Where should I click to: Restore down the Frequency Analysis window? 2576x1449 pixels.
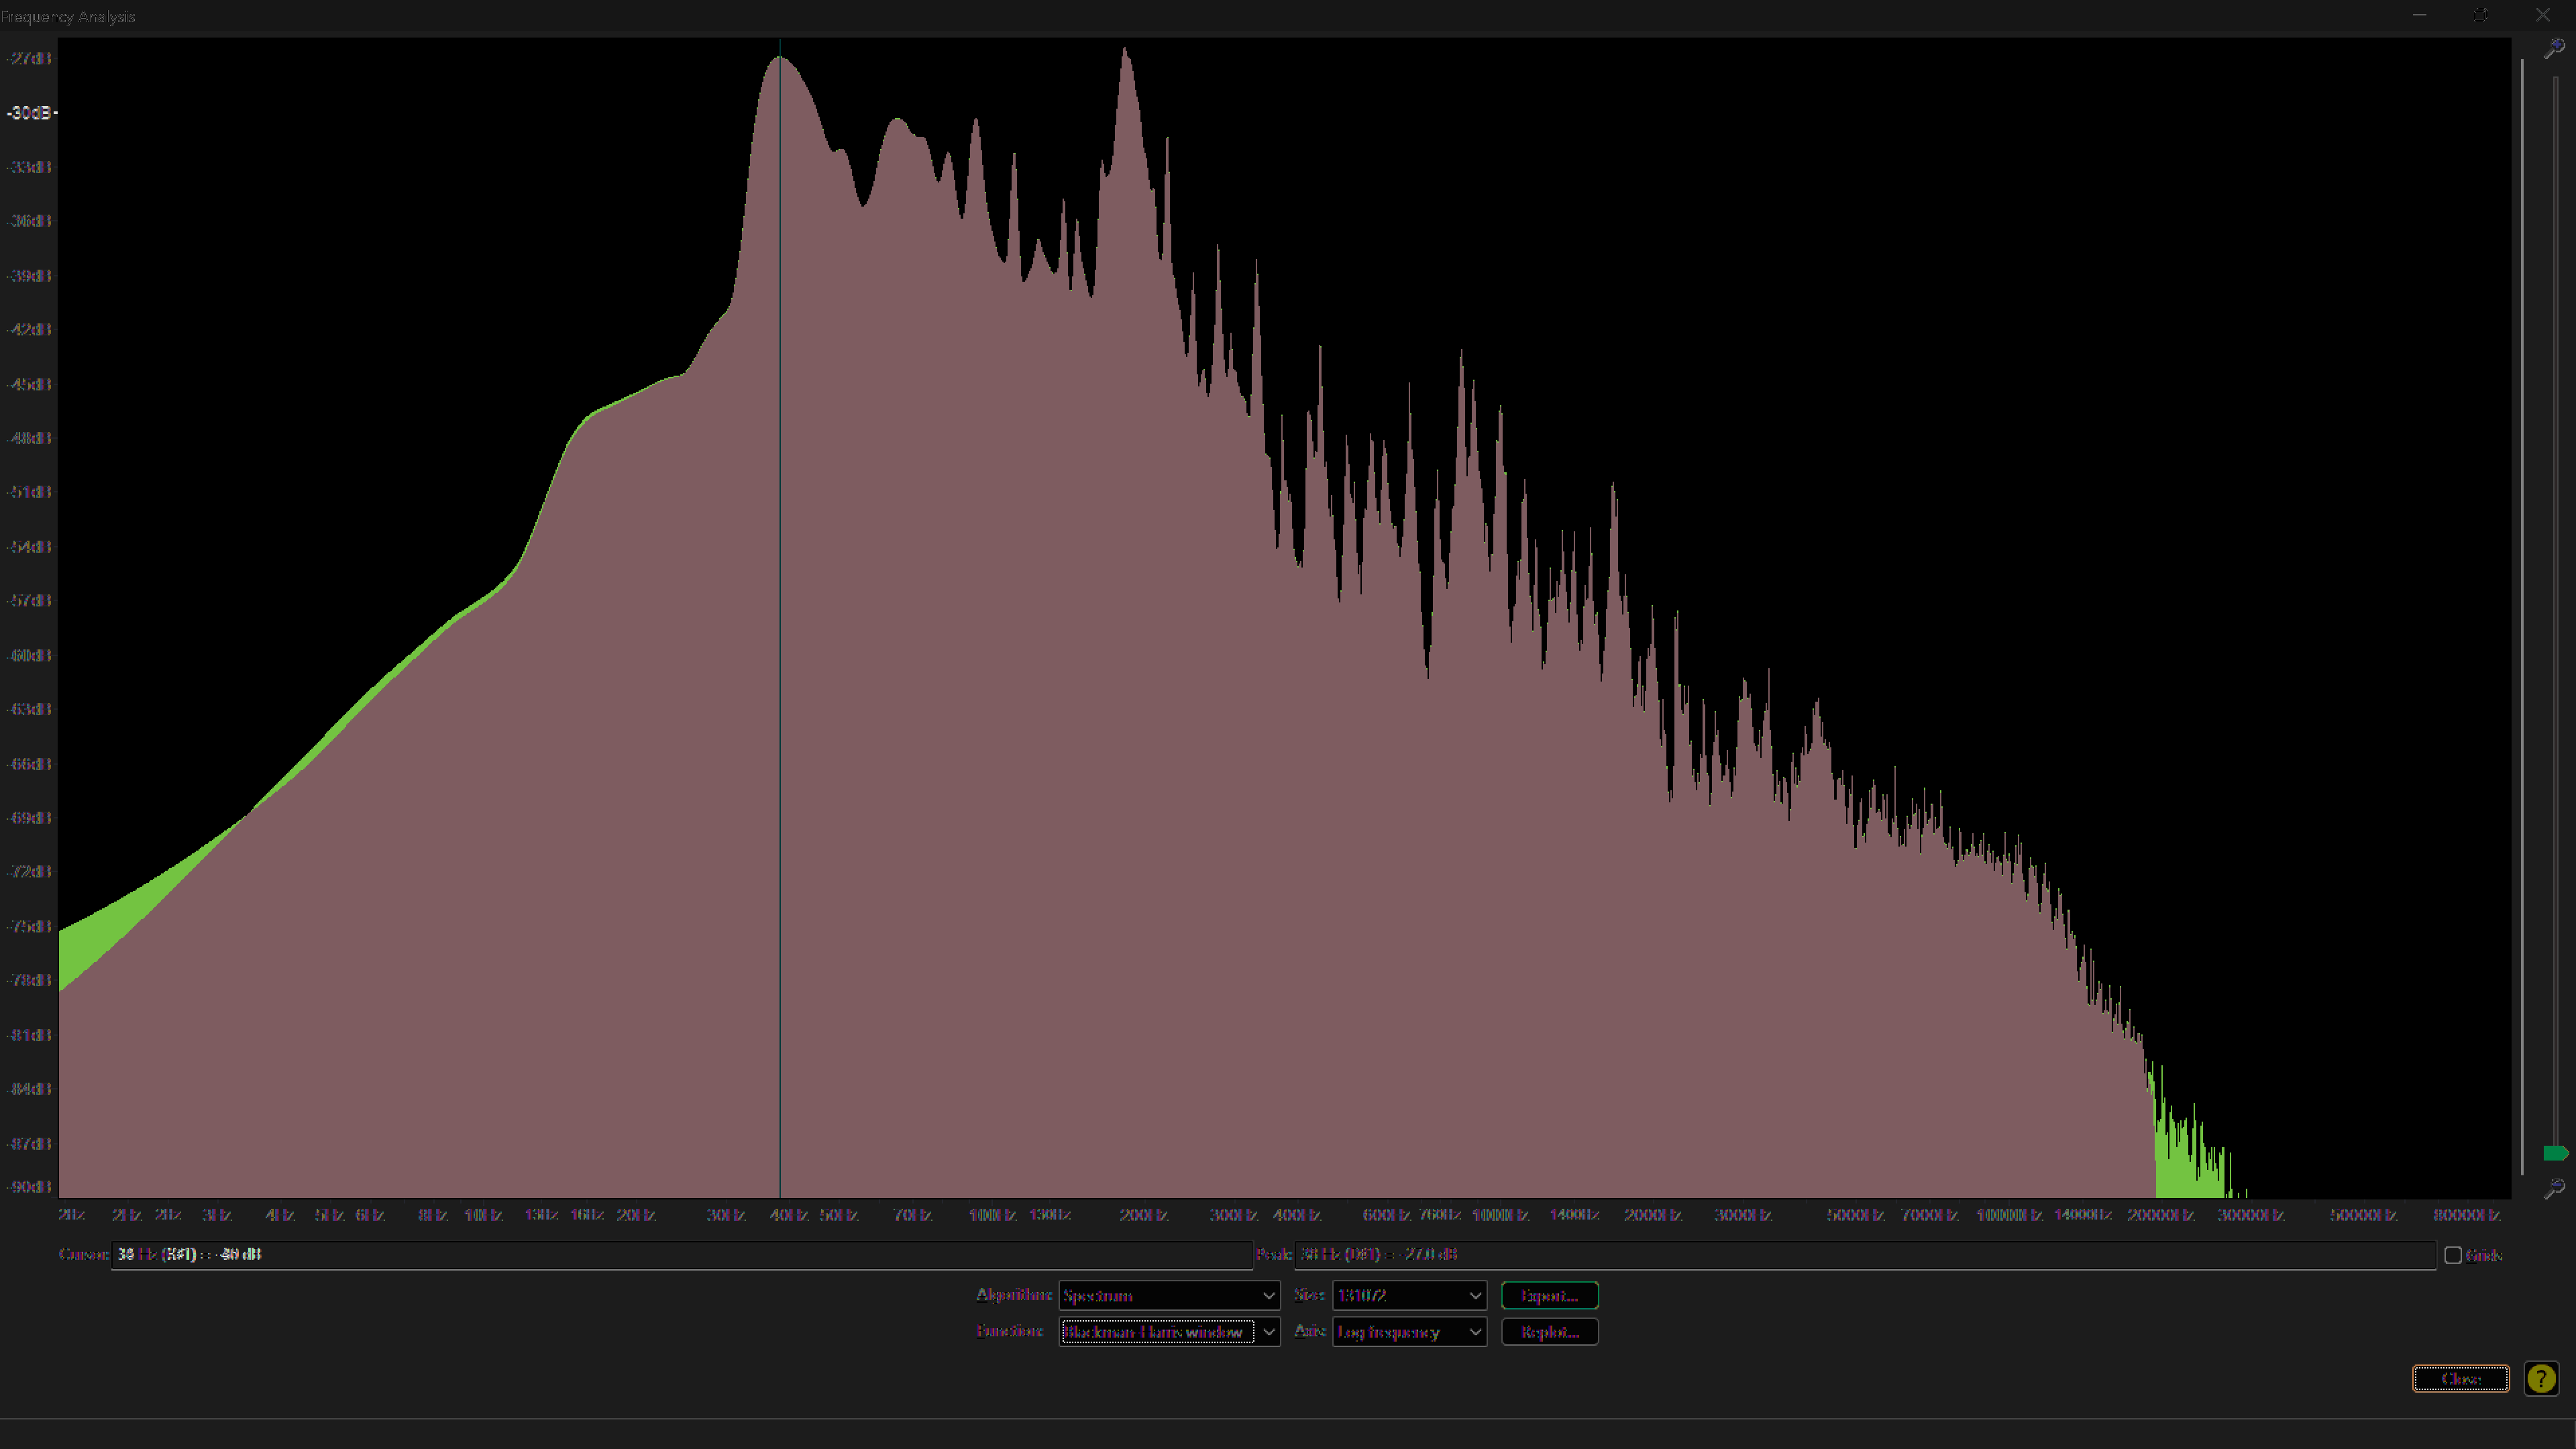[x=2481, y=15]
